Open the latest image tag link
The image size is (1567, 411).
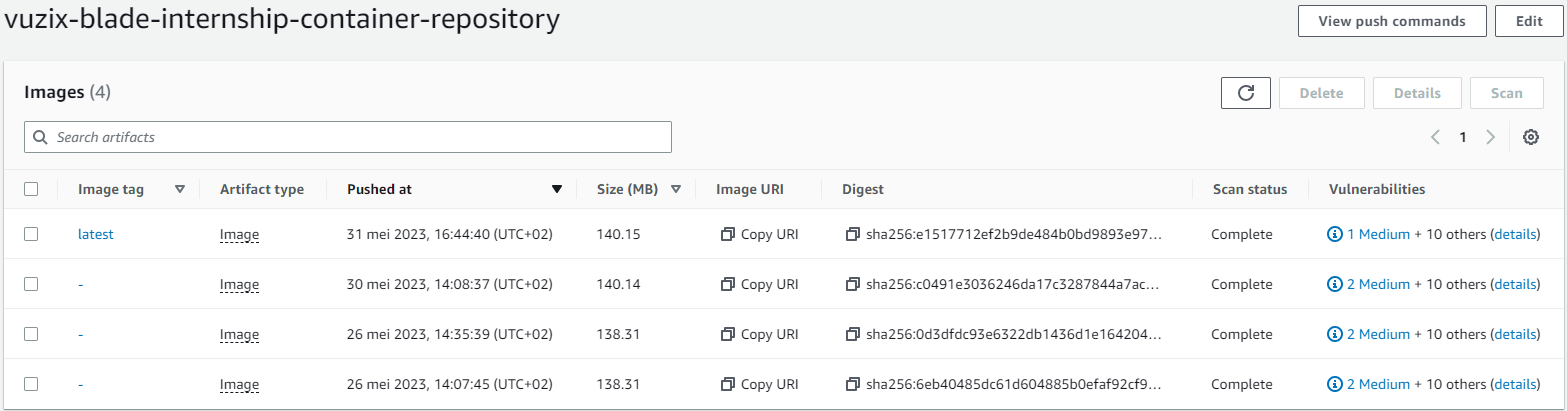pyautogui.click(x=96, y=234)
